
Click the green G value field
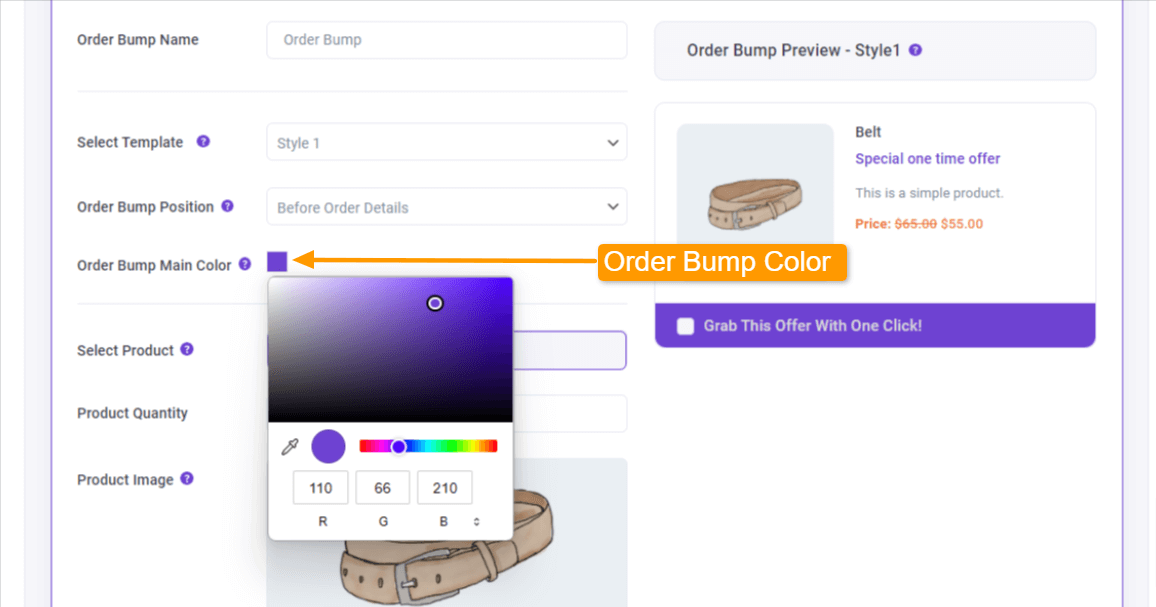click(x=383, y=488)
